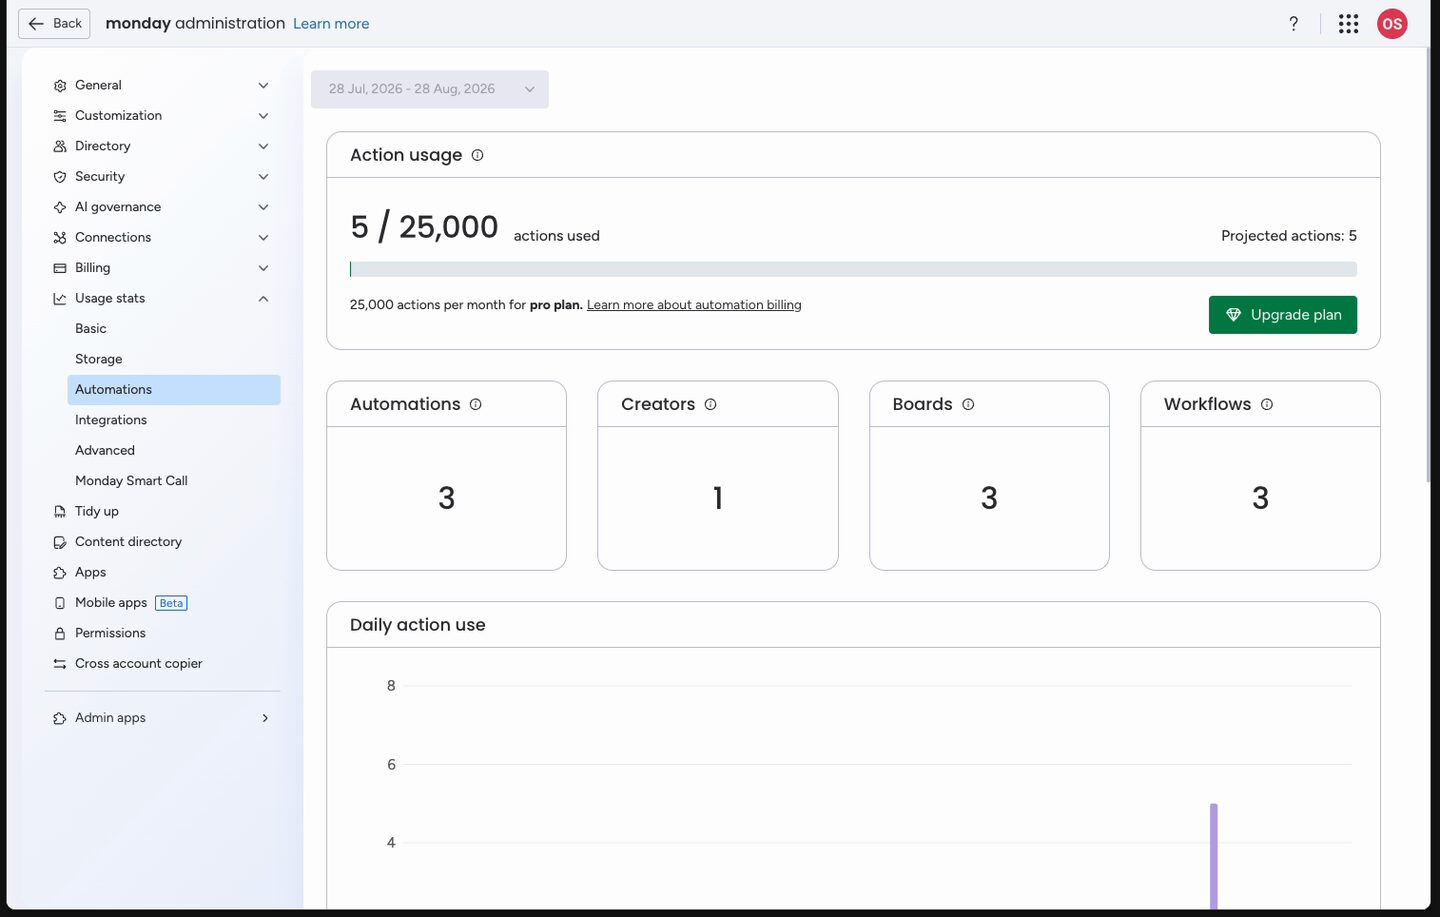Click the "Projected actions: 5" text

(1289, 236)
